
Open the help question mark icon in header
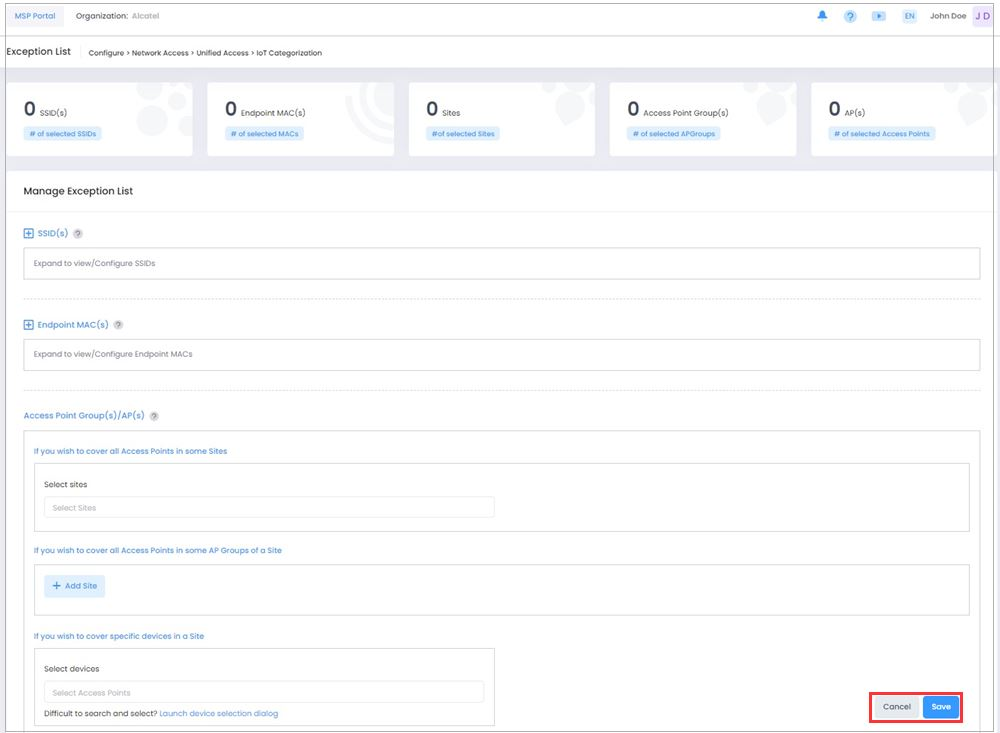pos(850,17)
